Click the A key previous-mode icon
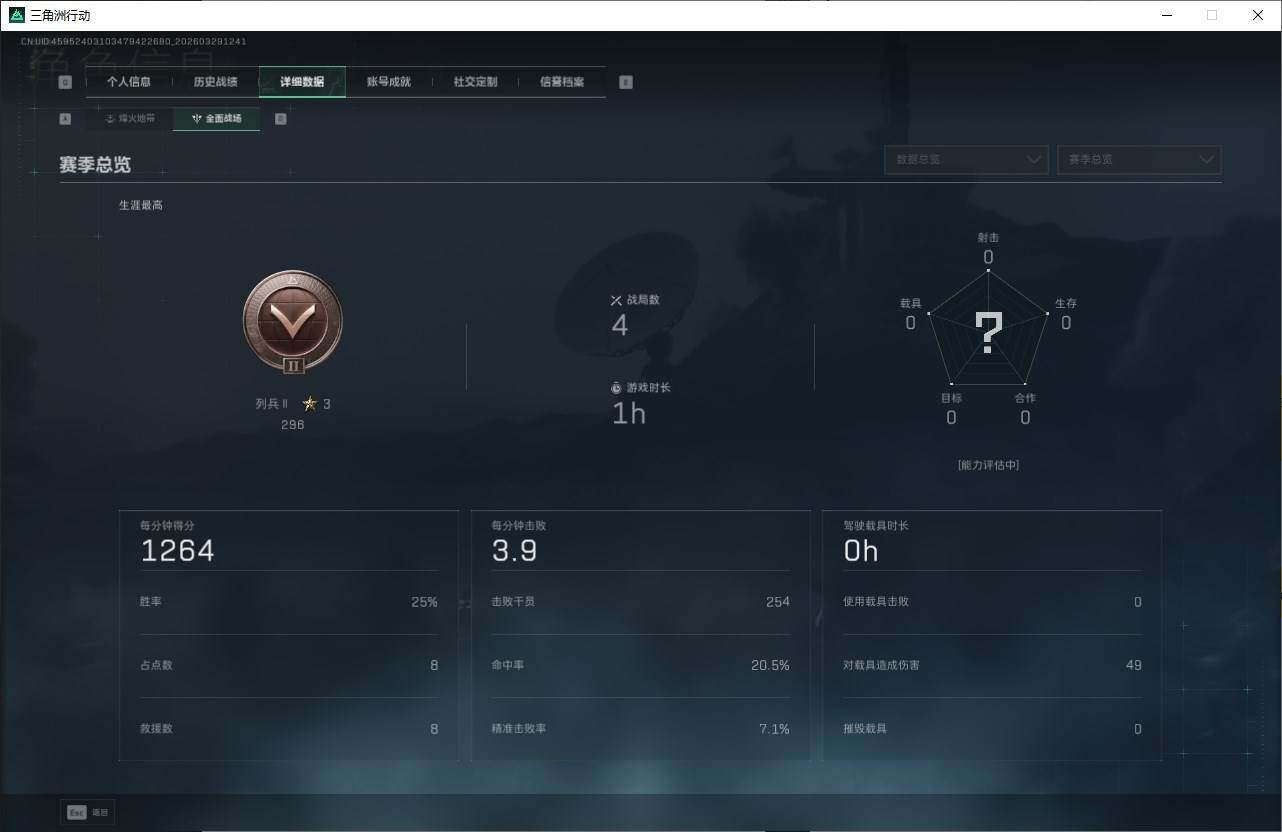The image size is (1282, 832). click(65, 118)
